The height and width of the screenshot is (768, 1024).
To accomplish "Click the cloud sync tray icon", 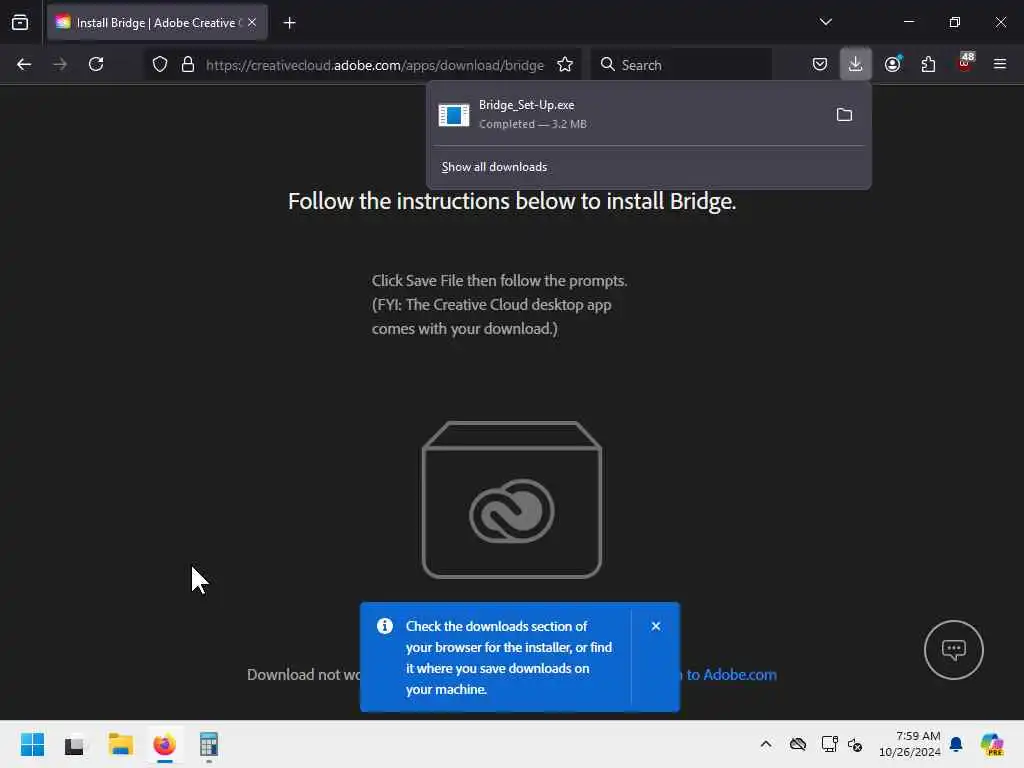I will pos(798,744).
